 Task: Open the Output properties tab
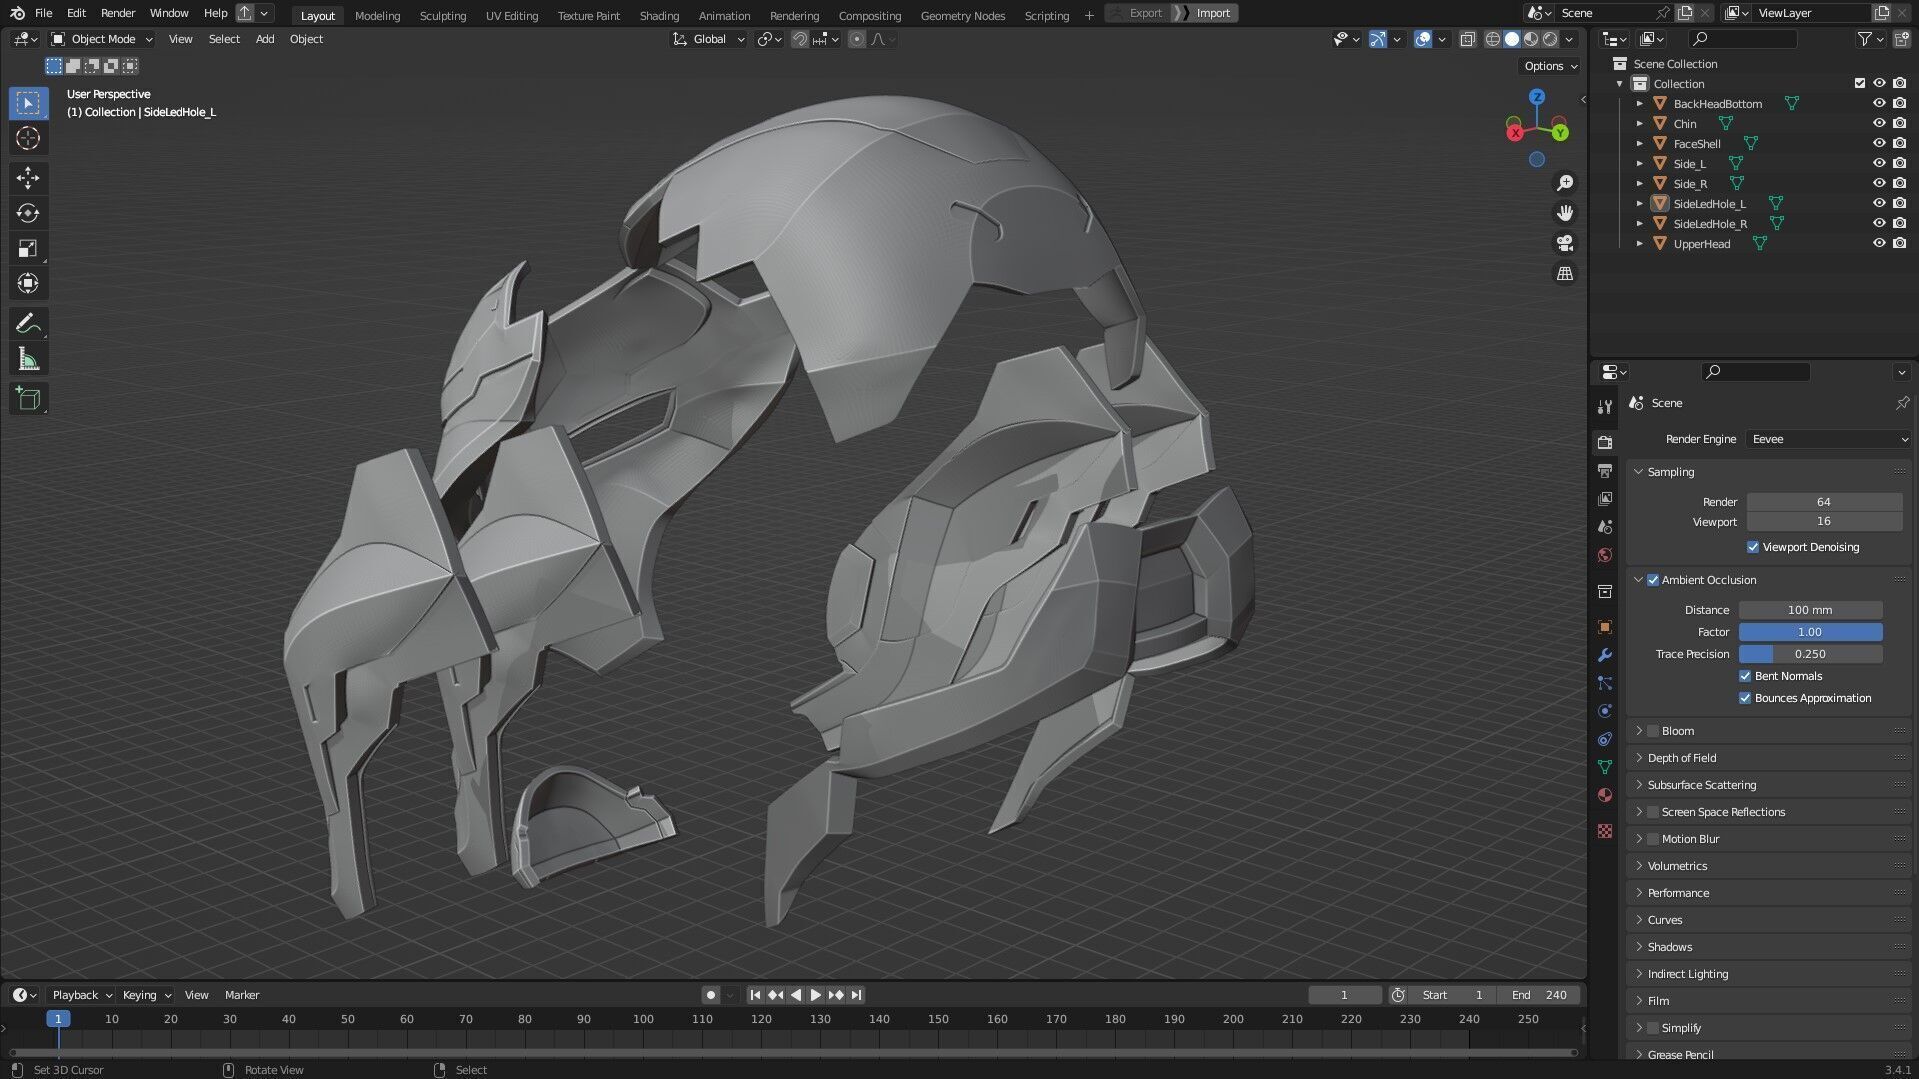pyautogui.click(x=1605, y=470)
